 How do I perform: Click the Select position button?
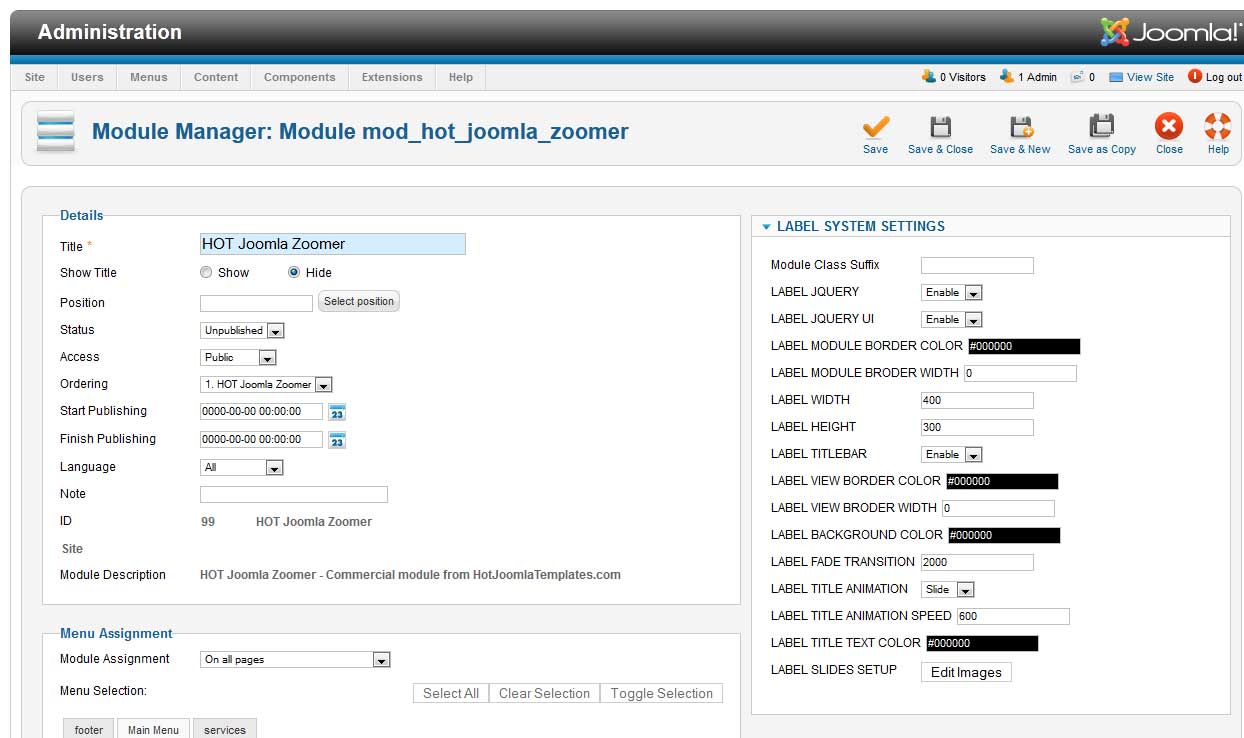click(359, 301)
